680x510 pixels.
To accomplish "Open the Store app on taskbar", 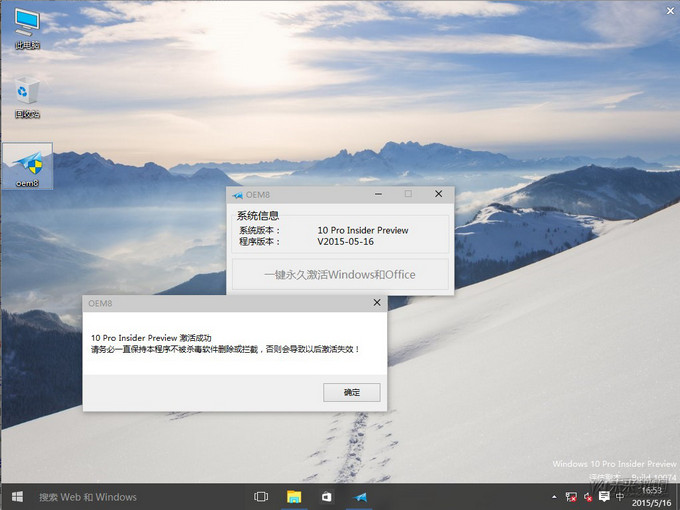I will 326,497.
